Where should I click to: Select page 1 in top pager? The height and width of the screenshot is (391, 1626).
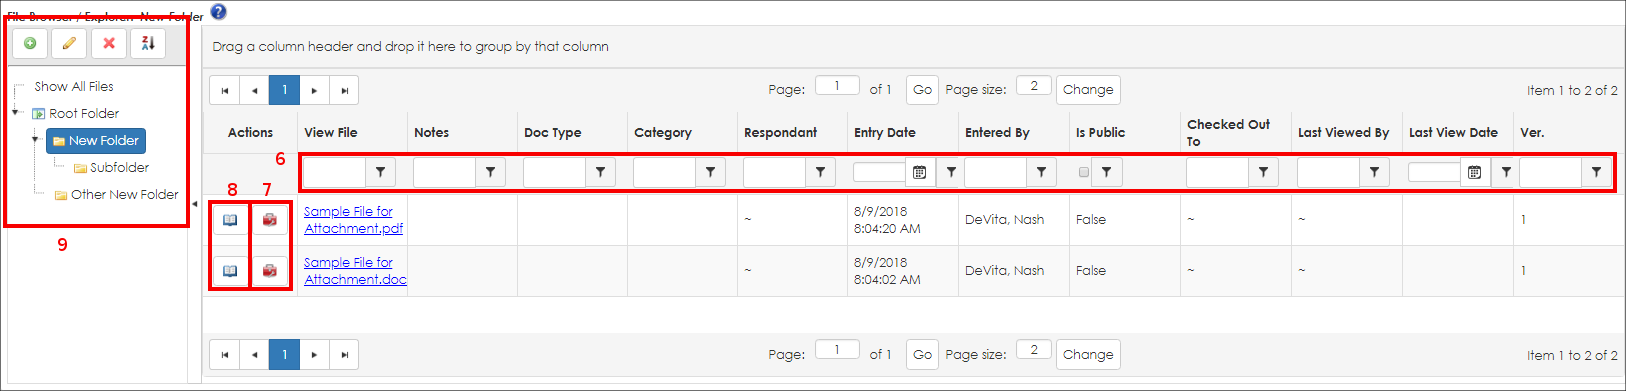coord(285,90)
